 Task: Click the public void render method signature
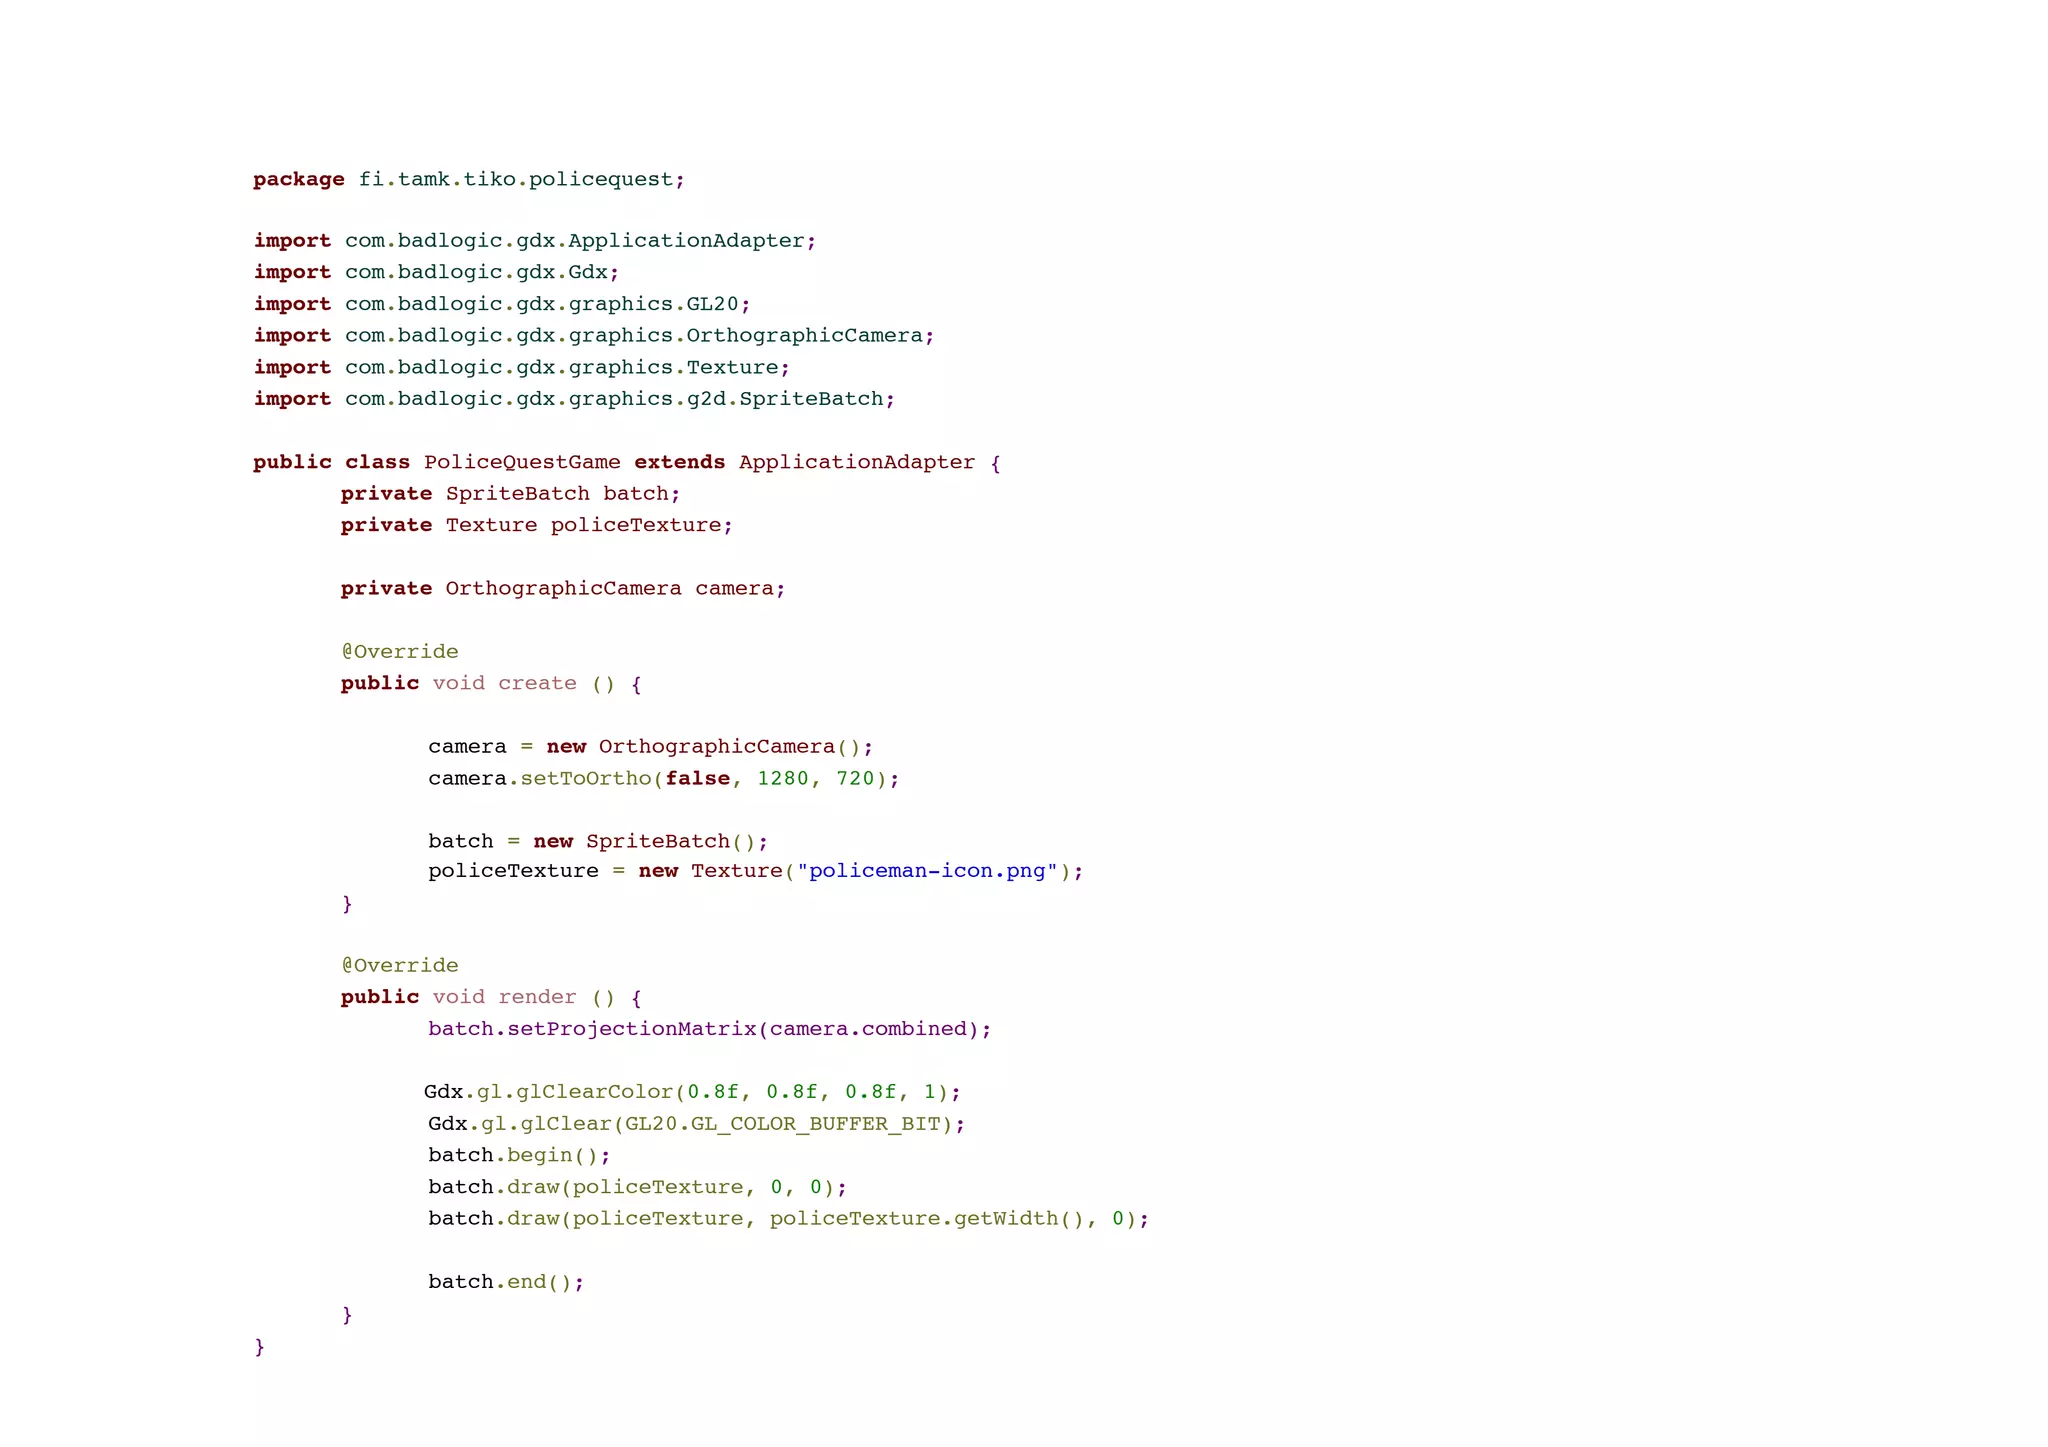pos(491,997)
